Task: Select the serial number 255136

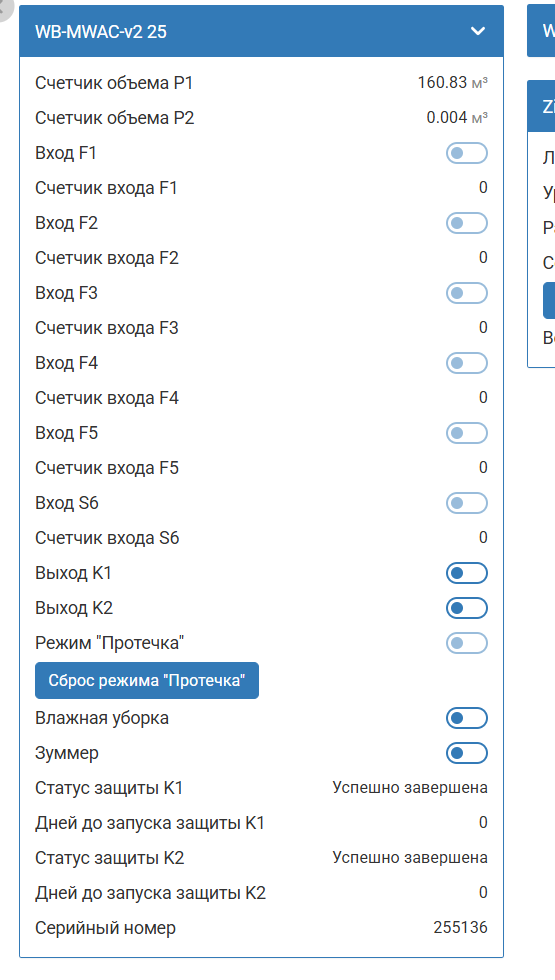Action: click(x=461, y=928)
